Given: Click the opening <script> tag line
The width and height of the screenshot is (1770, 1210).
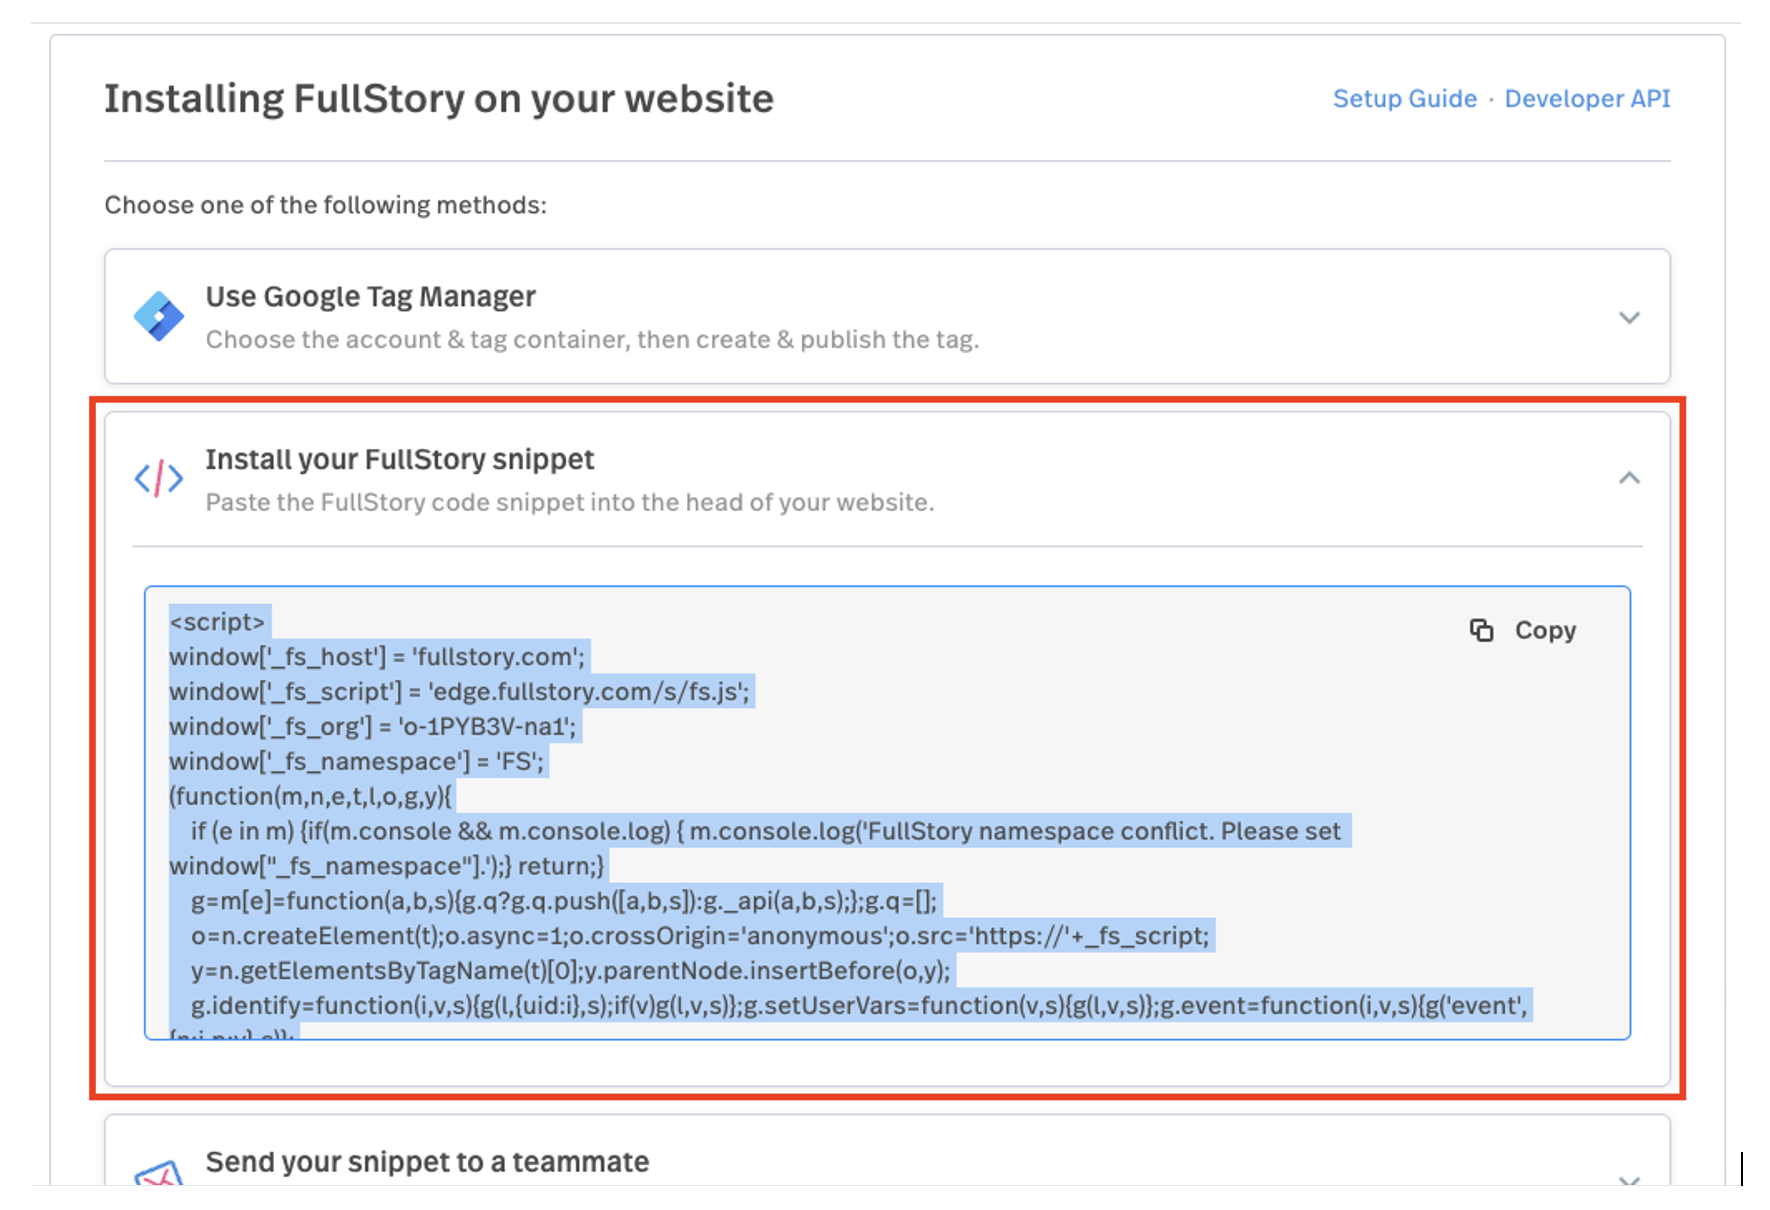Looking at the screenshot, I should 217,621.
